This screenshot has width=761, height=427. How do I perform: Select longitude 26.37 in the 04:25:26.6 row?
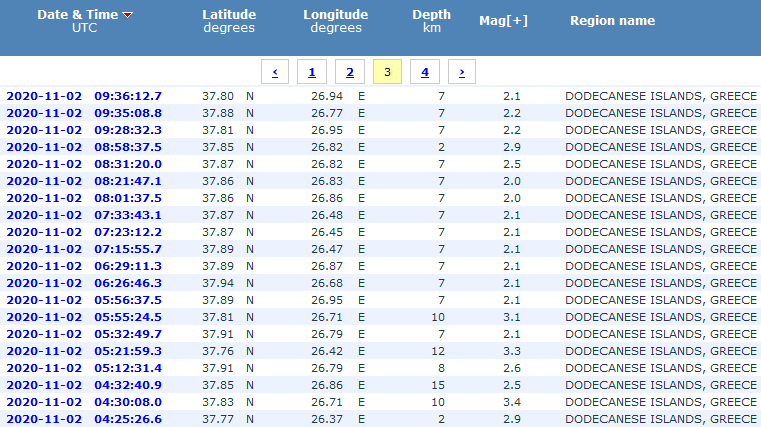[x=327, y=419]
